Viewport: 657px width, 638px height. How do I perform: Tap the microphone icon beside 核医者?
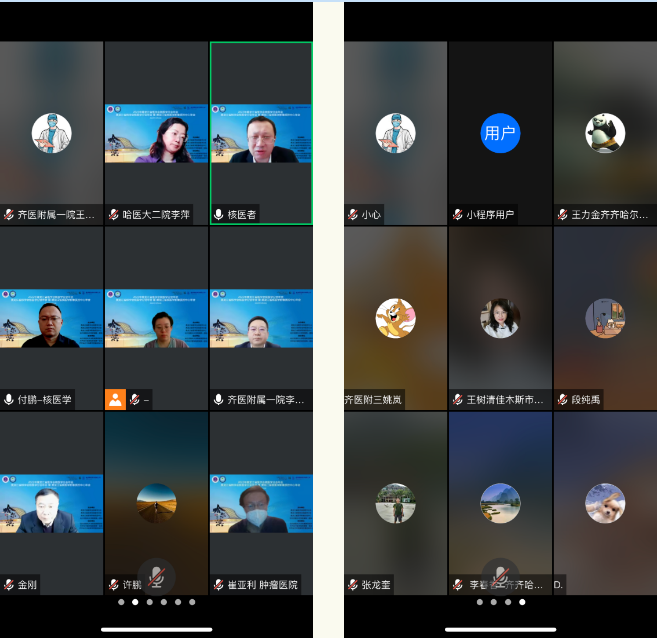click(219, 215)
